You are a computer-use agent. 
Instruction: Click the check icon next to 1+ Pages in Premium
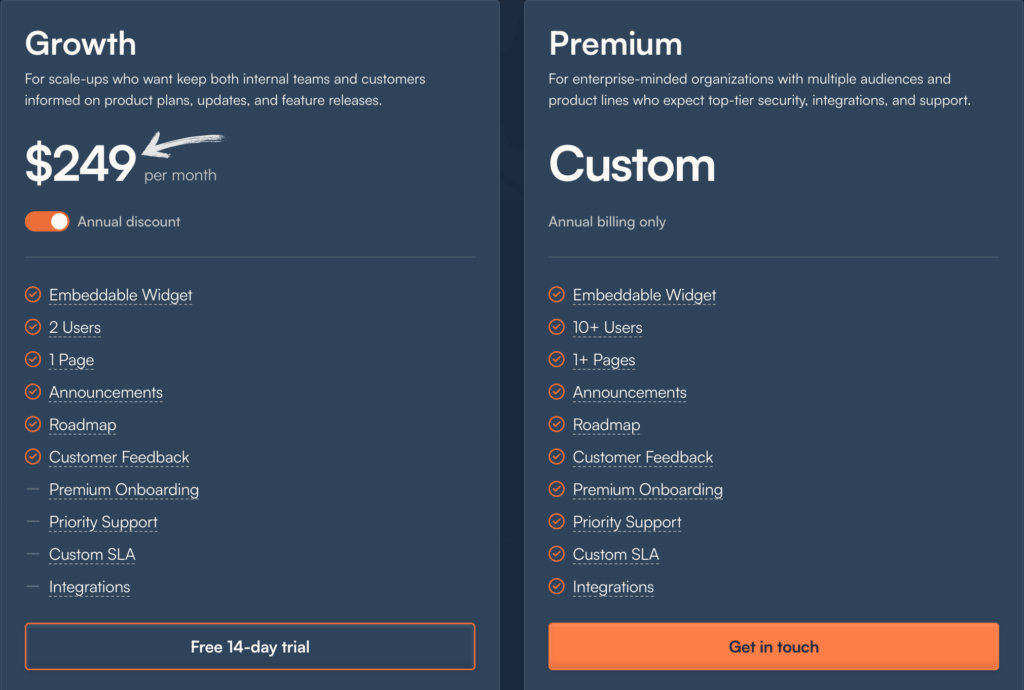tap(556, 359)
